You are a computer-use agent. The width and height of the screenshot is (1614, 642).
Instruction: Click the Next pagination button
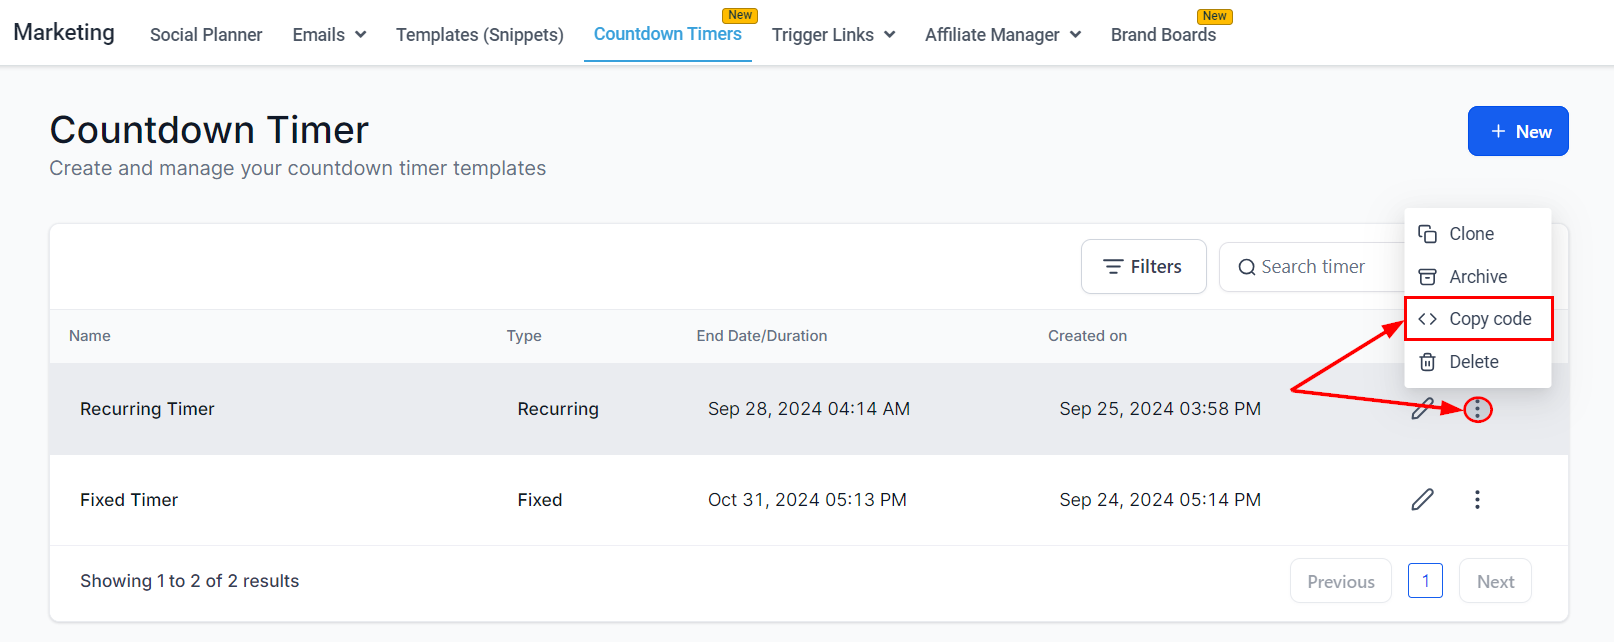pos(1495,581)
